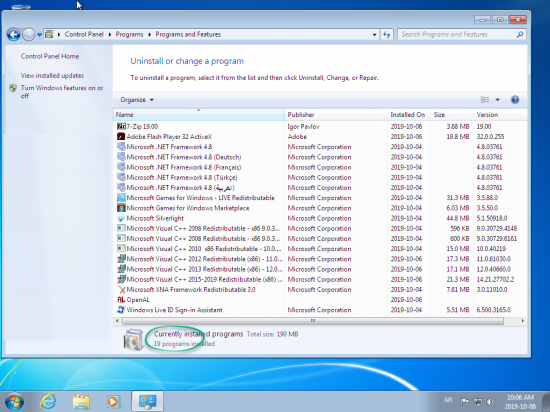Click the Microsoft XNA Framework Redistributable icon

121,290
